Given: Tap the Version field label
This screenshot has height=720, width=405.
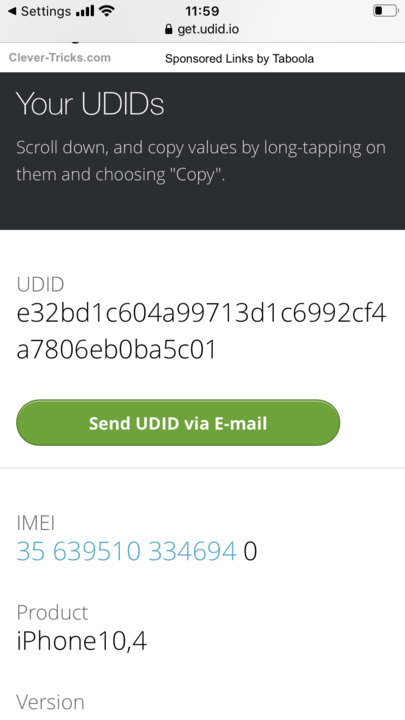Looking at the screenshot, I should click(51, 702).
